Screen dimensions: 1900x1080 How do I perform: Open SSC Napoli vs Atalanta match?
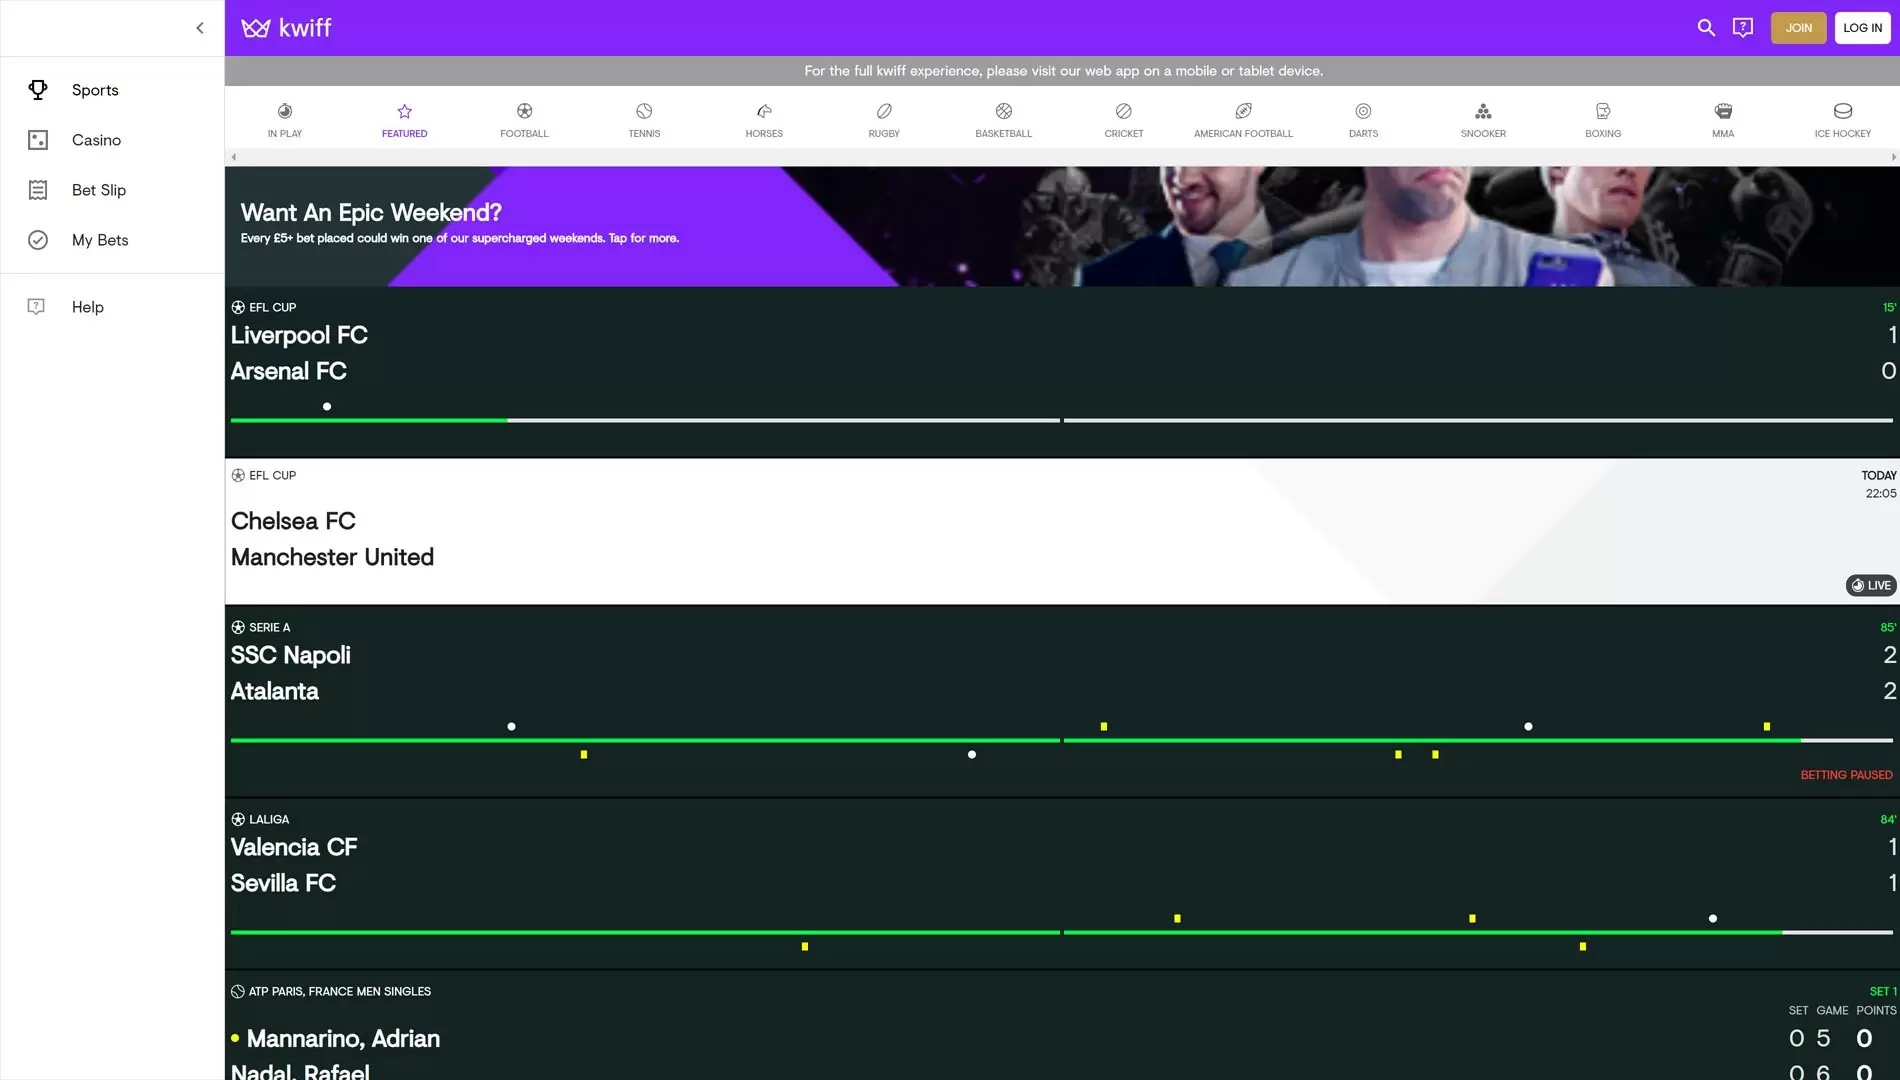(1062, 701)
